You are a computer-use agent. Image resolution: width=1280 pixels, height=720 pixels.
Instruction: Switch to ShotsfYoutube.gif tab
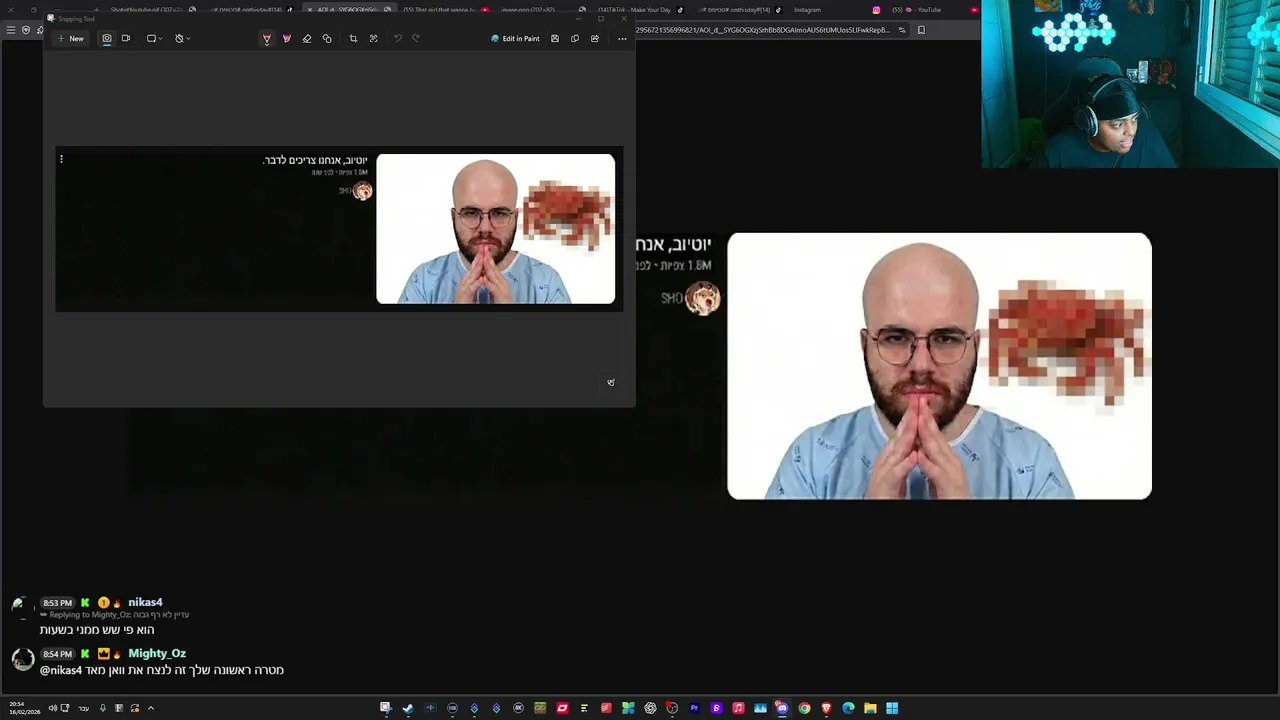pyautogui.click(x=150, y=10)
